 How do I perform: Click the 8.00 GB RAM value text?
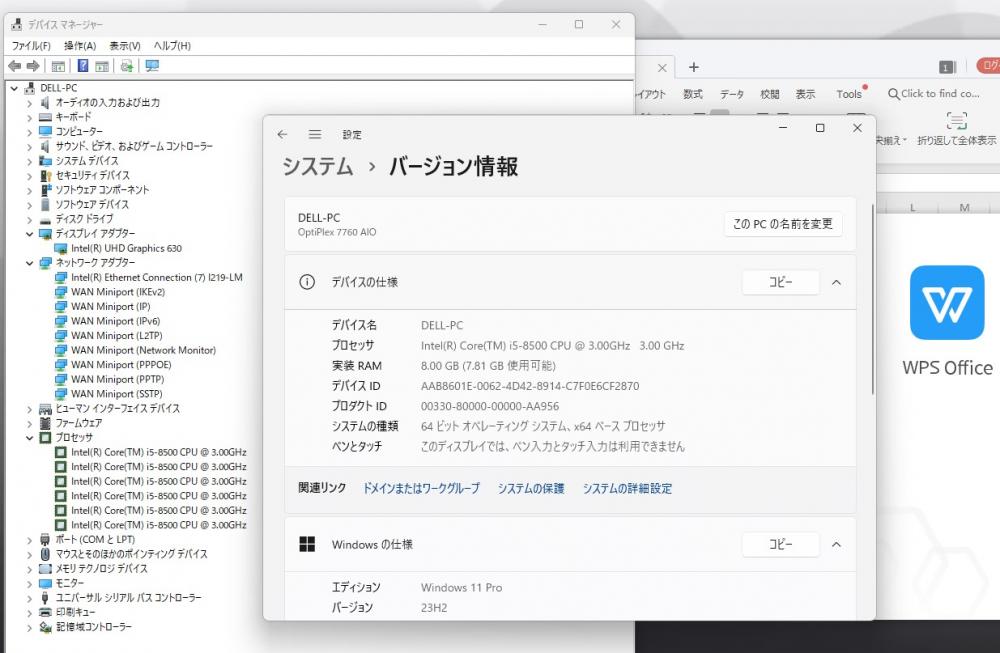pyautogui.click(x=488, y=365)
